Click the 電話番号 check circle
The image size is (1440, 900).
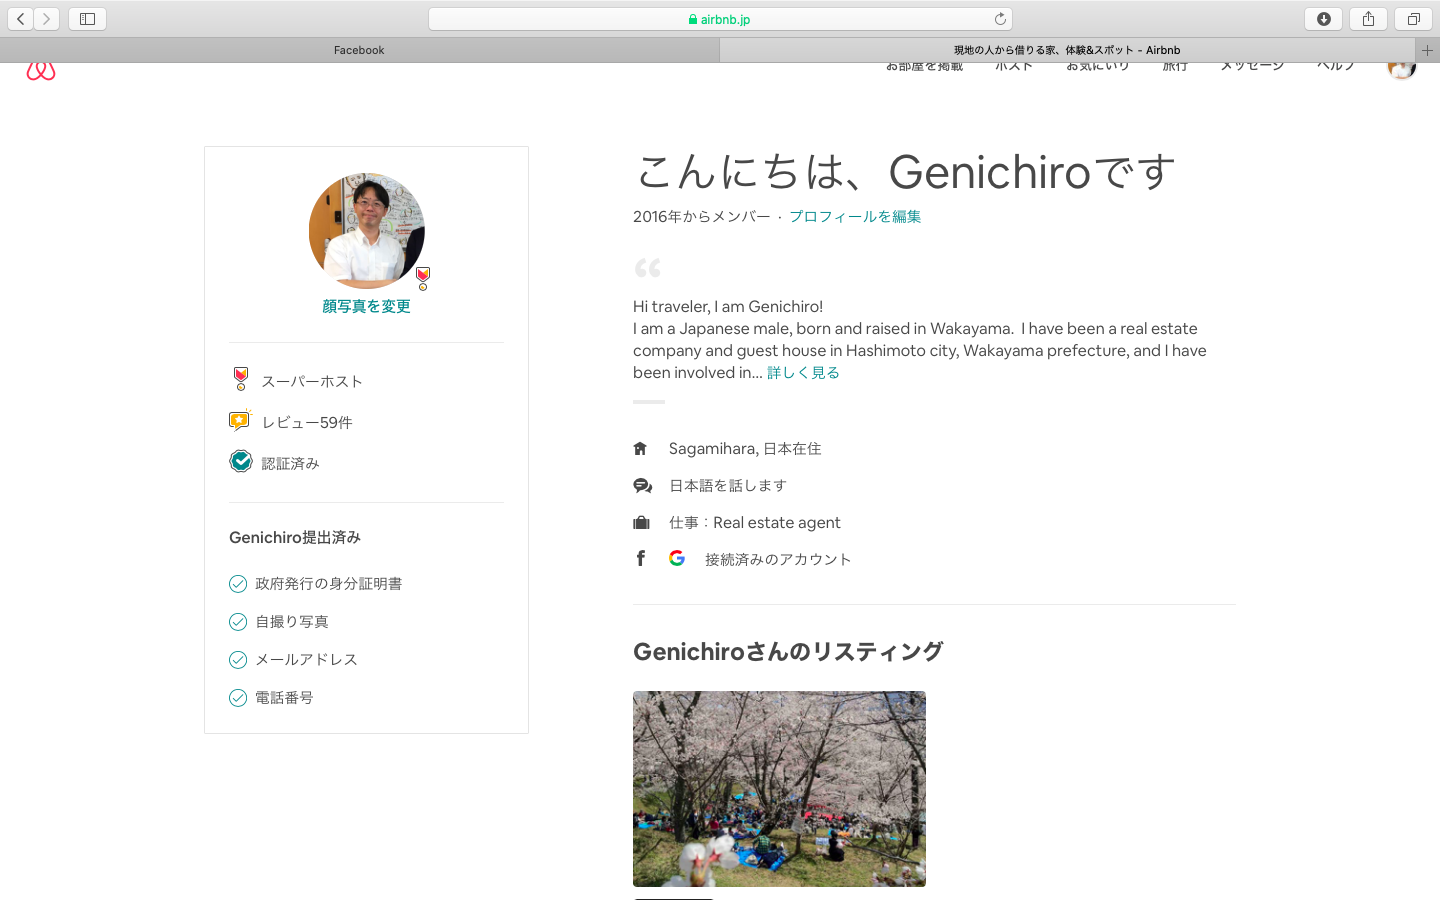[238, 698]
